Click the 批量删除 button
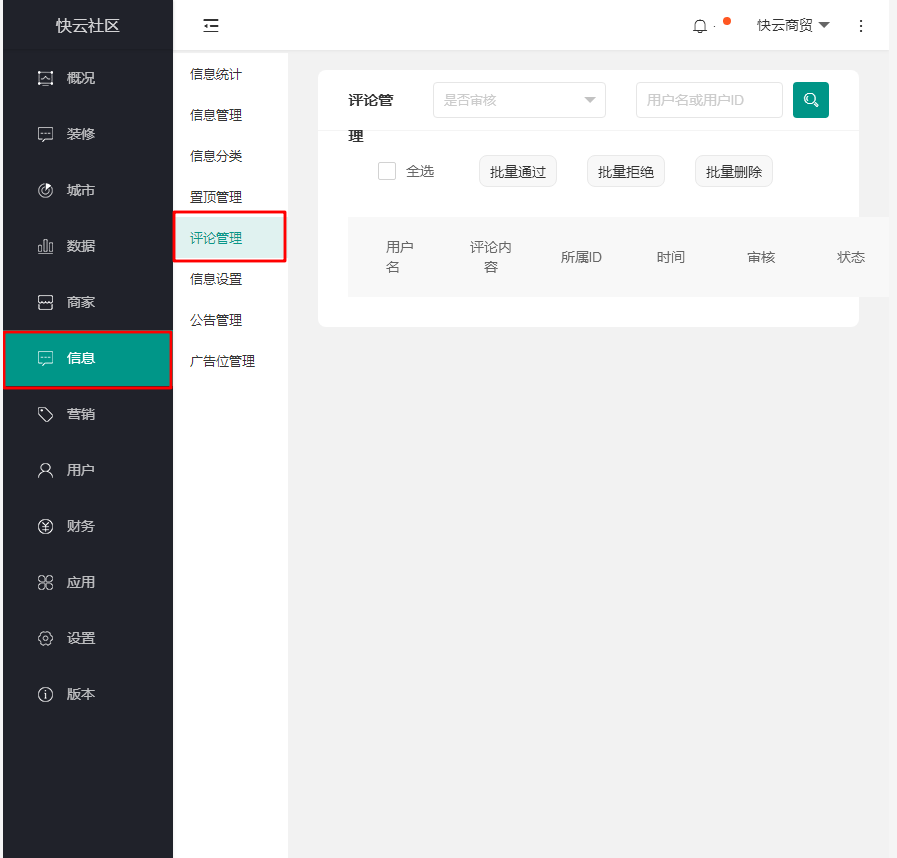897x858 pixels. 733,172
